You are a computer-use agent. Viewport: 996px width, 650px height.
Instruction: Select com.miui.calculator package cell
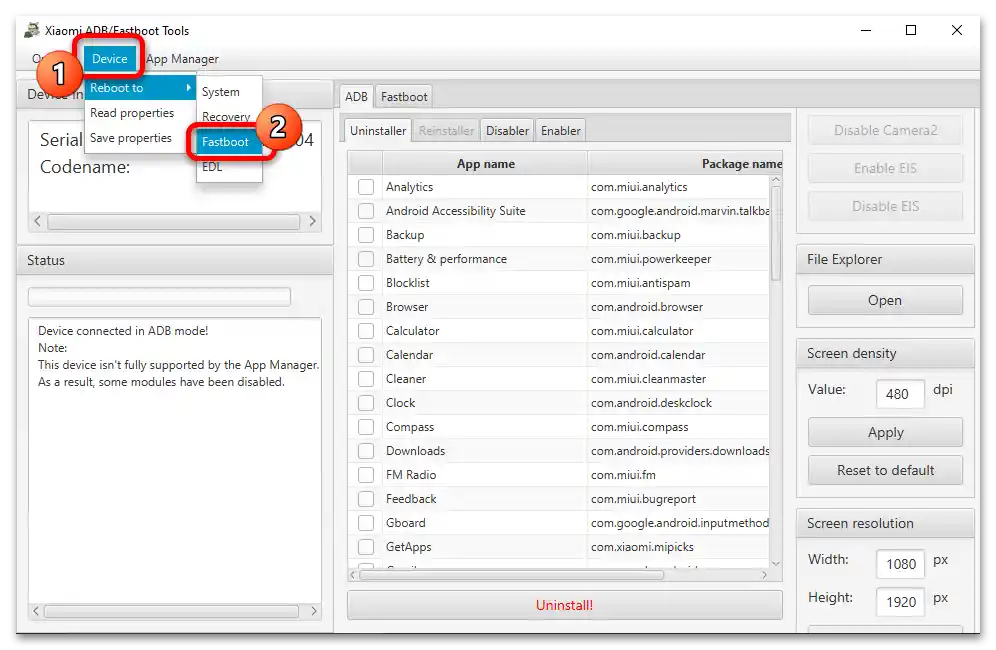[678, 331]
